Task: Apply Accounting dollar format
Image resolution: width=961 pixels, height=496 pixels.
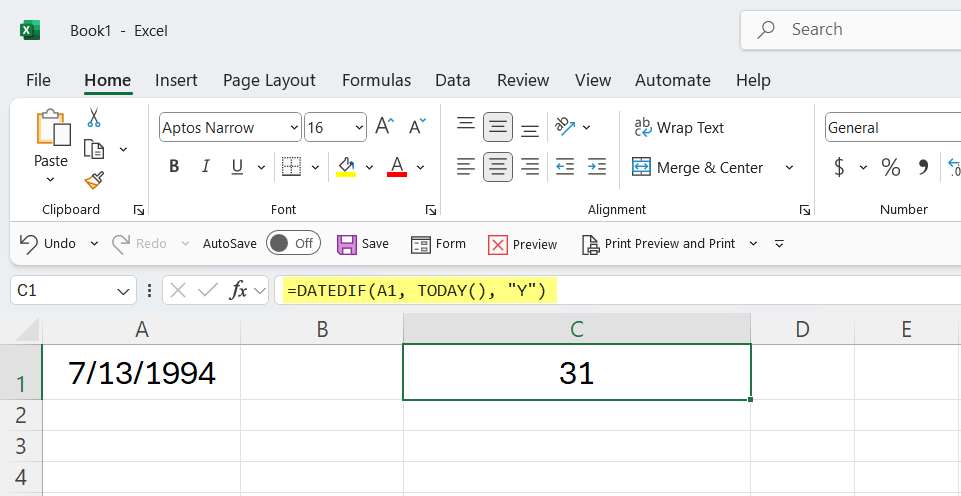Action: click(839, 167)
